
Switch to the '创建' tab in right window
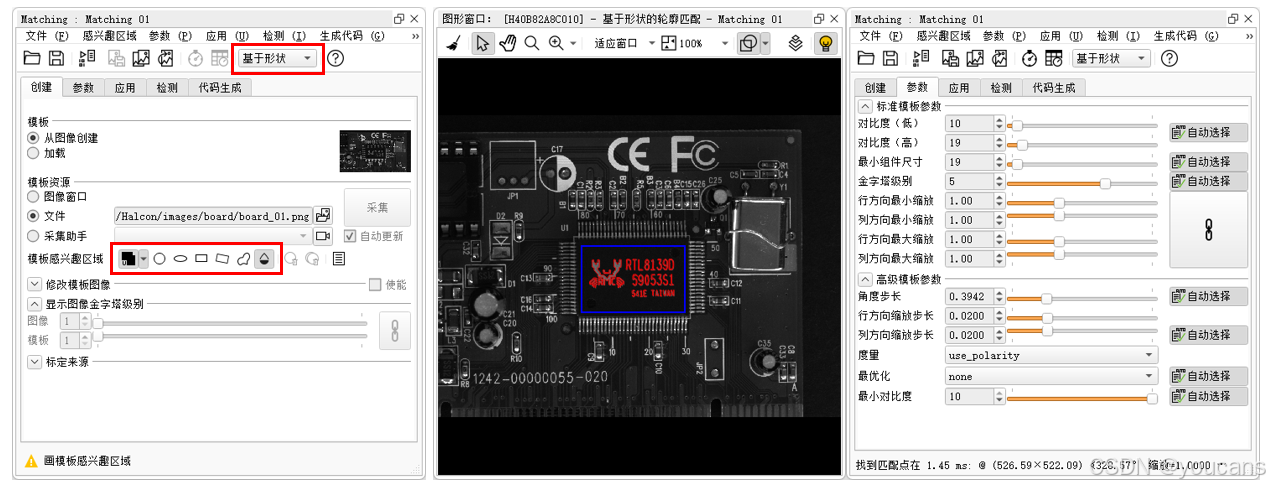875,88
